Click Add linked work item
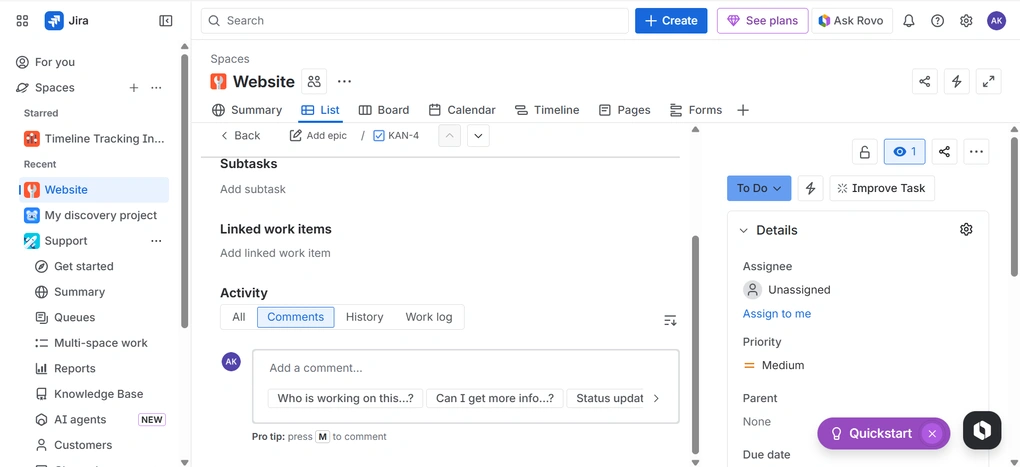The width and height of the screenshot is (1020, 467). (275, 253)
